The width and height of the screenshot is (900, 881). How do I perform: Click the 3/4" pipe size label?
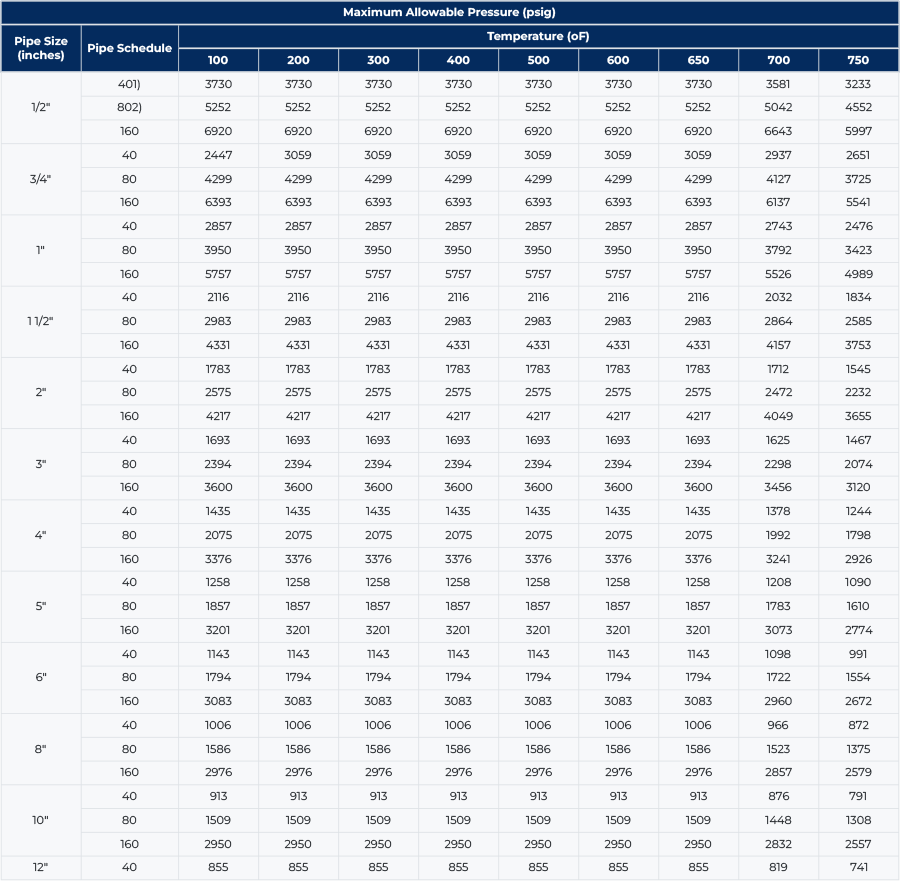click(x=41, y=178)
